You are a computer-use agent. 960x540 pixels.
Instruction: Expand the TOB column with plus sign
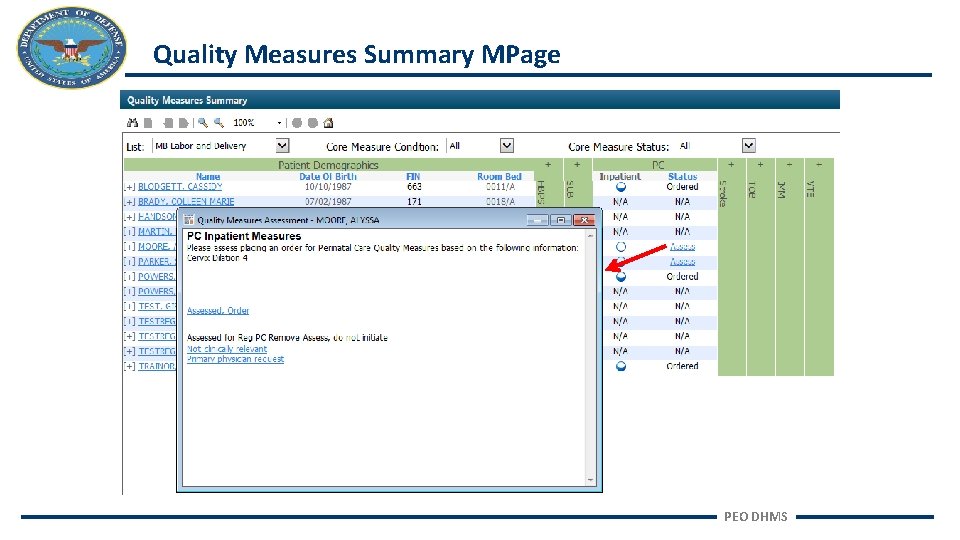click(x=760, y=165)
